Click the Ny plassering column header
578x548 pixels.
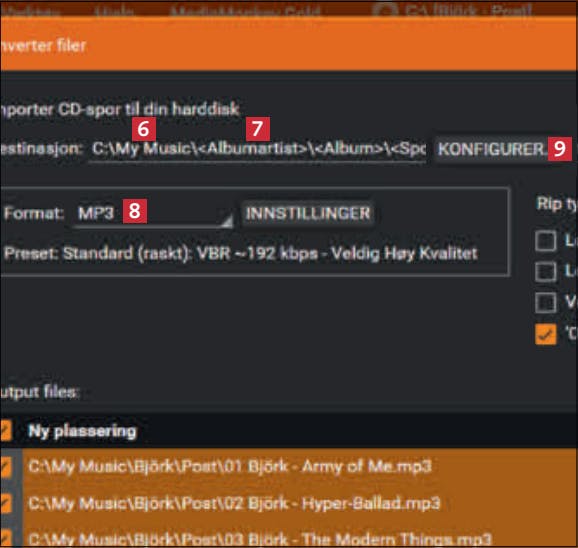82,431
